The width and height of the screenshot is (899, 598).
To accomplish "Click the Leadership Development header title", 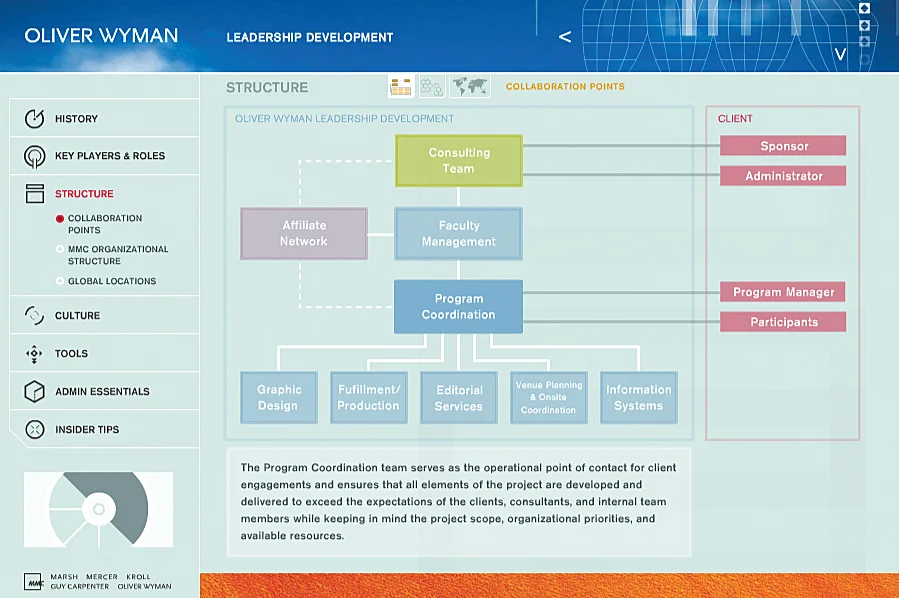I will point(310,37).
